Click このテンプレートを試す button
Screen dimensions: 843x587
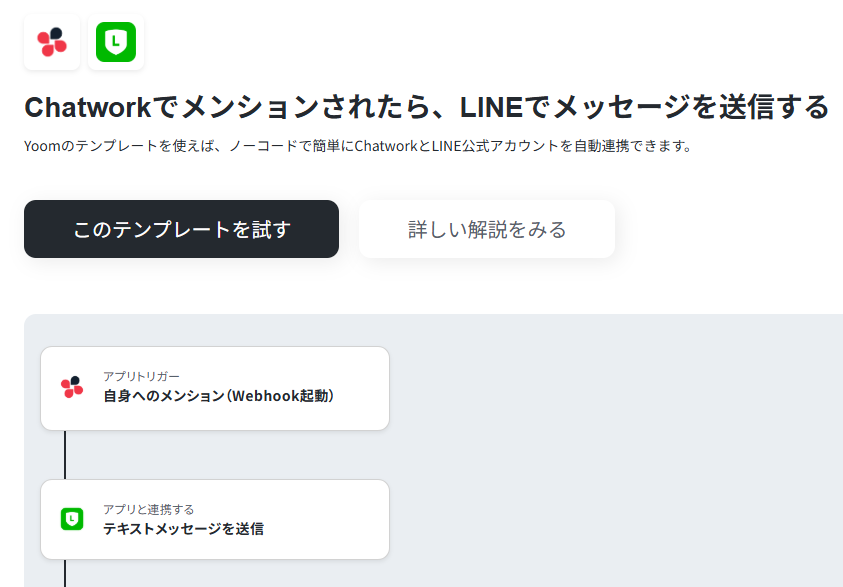click(181, 229)
